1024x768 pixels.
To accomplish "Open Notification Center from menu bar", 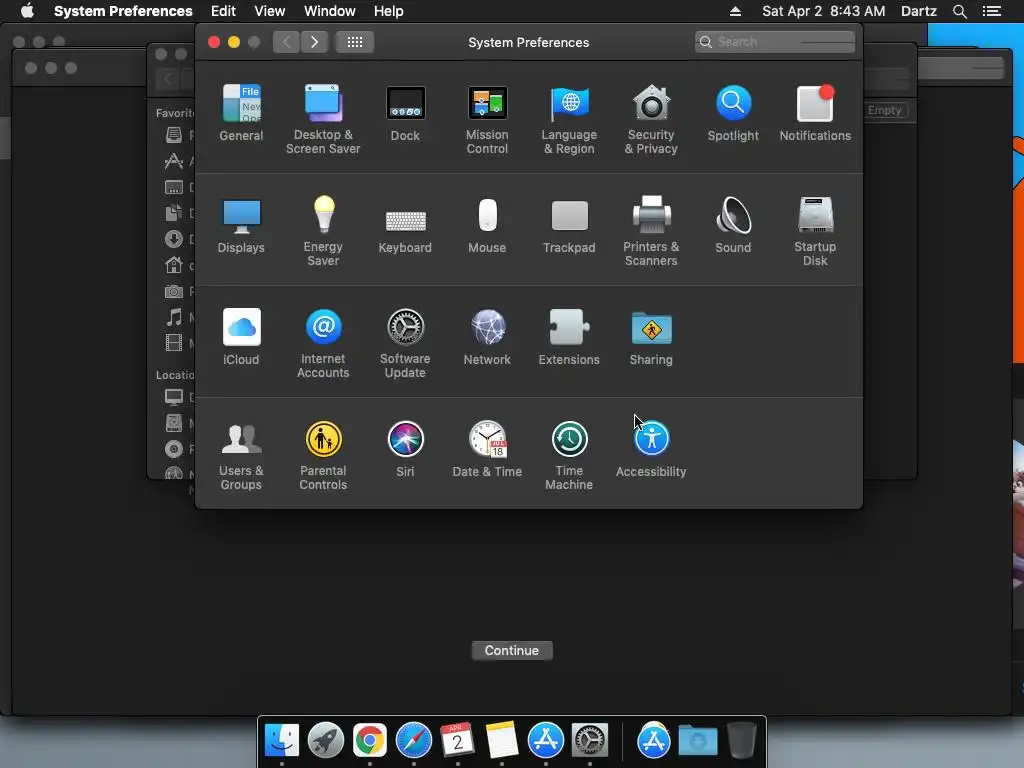I will (x=991, y=11).
